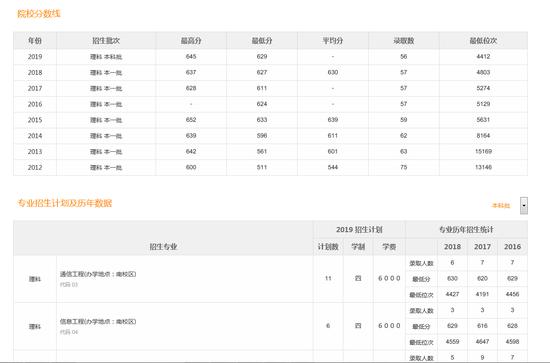This screenshot has width=550, height=363.
Task: Click the 学制 sub-header
Action: click(x=358, y=247)
